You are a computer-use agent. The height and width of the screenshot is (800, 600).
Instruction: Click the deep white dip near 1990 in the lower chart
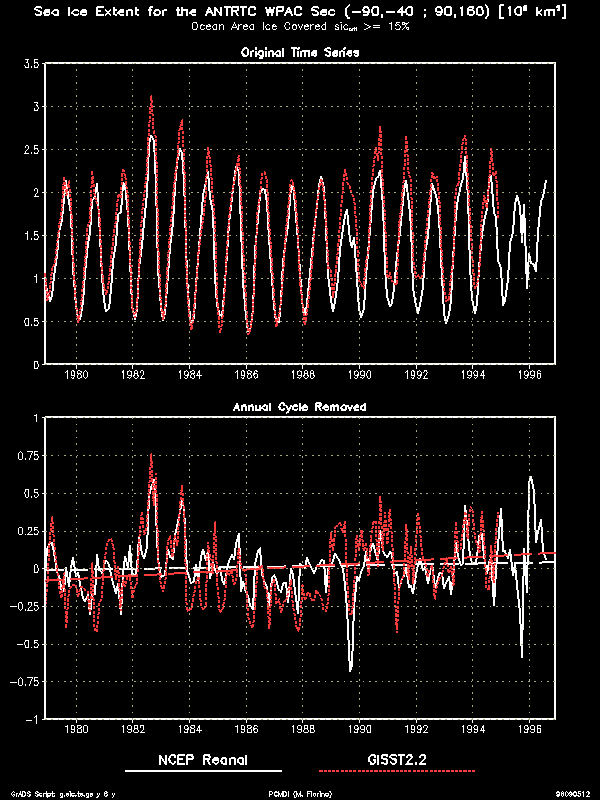(350, 668)
